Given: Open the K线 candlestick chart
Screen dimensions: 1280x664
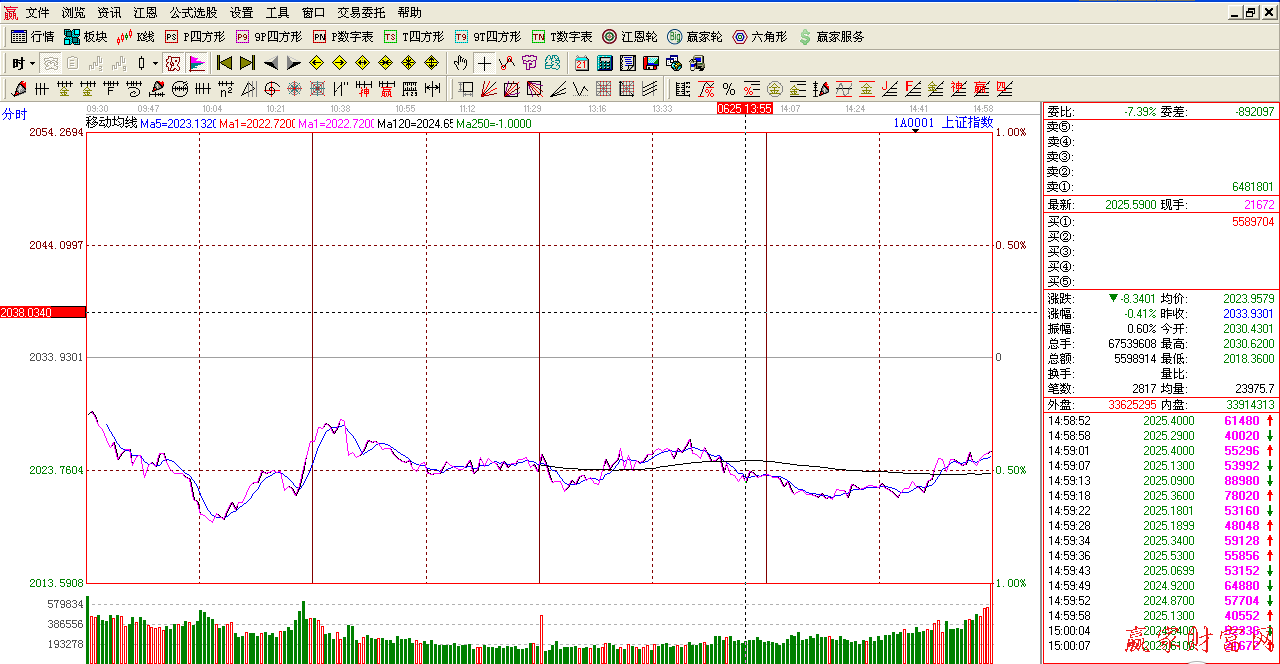Looking at the screenshot, I should coord(135,37).
